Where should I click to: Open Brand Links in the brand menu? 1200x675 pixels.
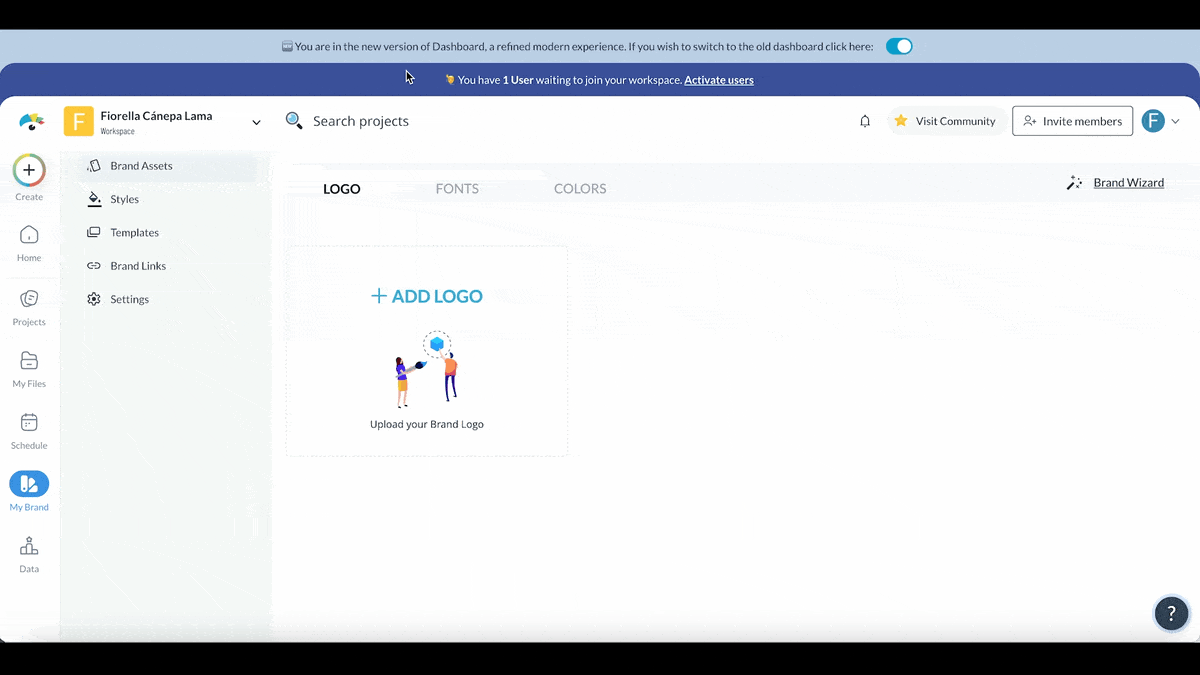pyautogui.click(x=138, y=266)
